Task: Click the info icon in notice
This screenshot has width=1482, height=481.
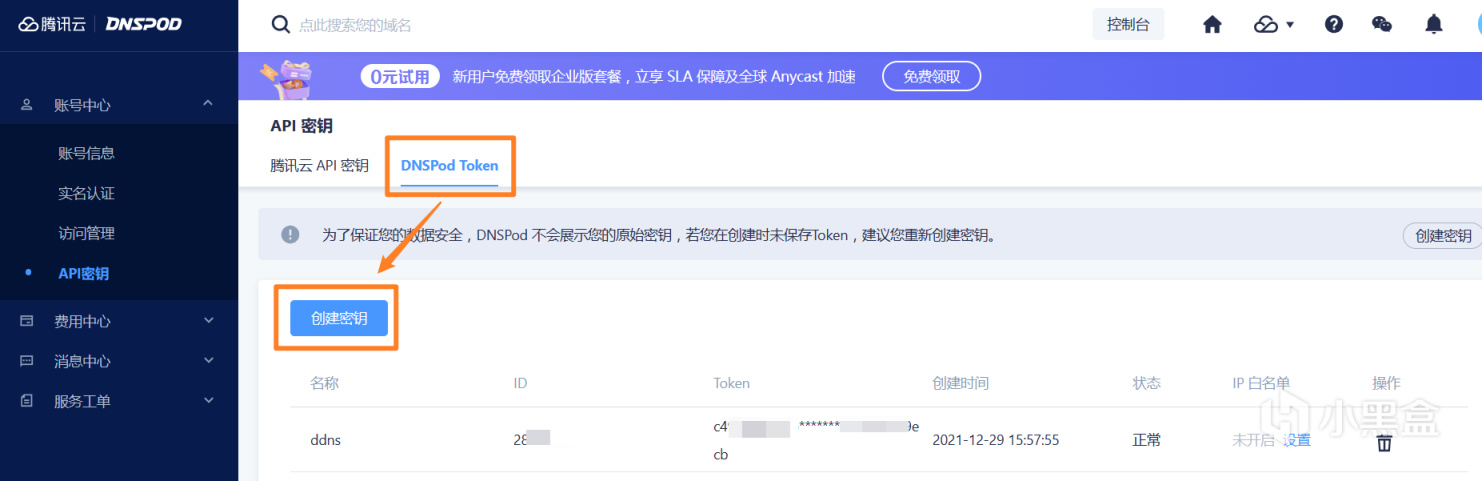Action: (290, 235)
